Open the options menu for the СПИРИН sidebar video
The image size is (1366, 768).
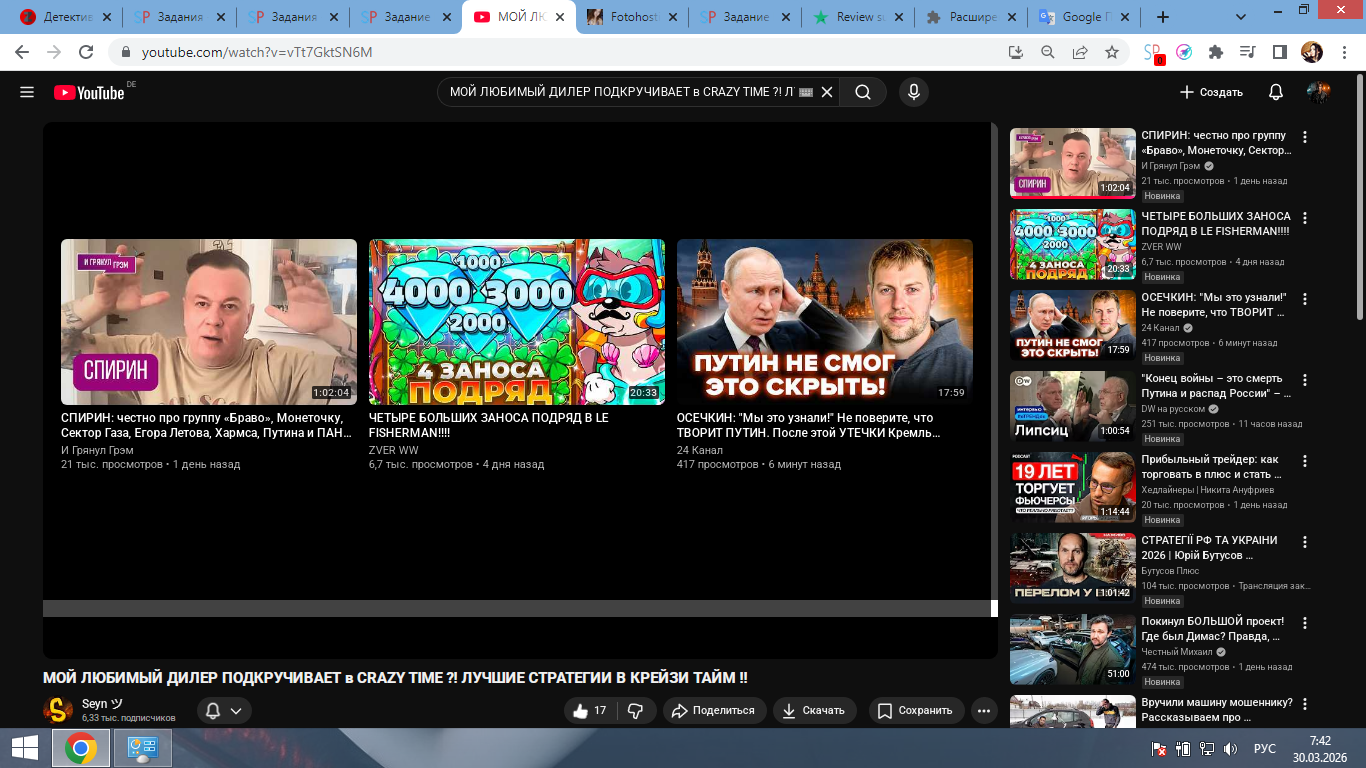(x=1304, y=137)
